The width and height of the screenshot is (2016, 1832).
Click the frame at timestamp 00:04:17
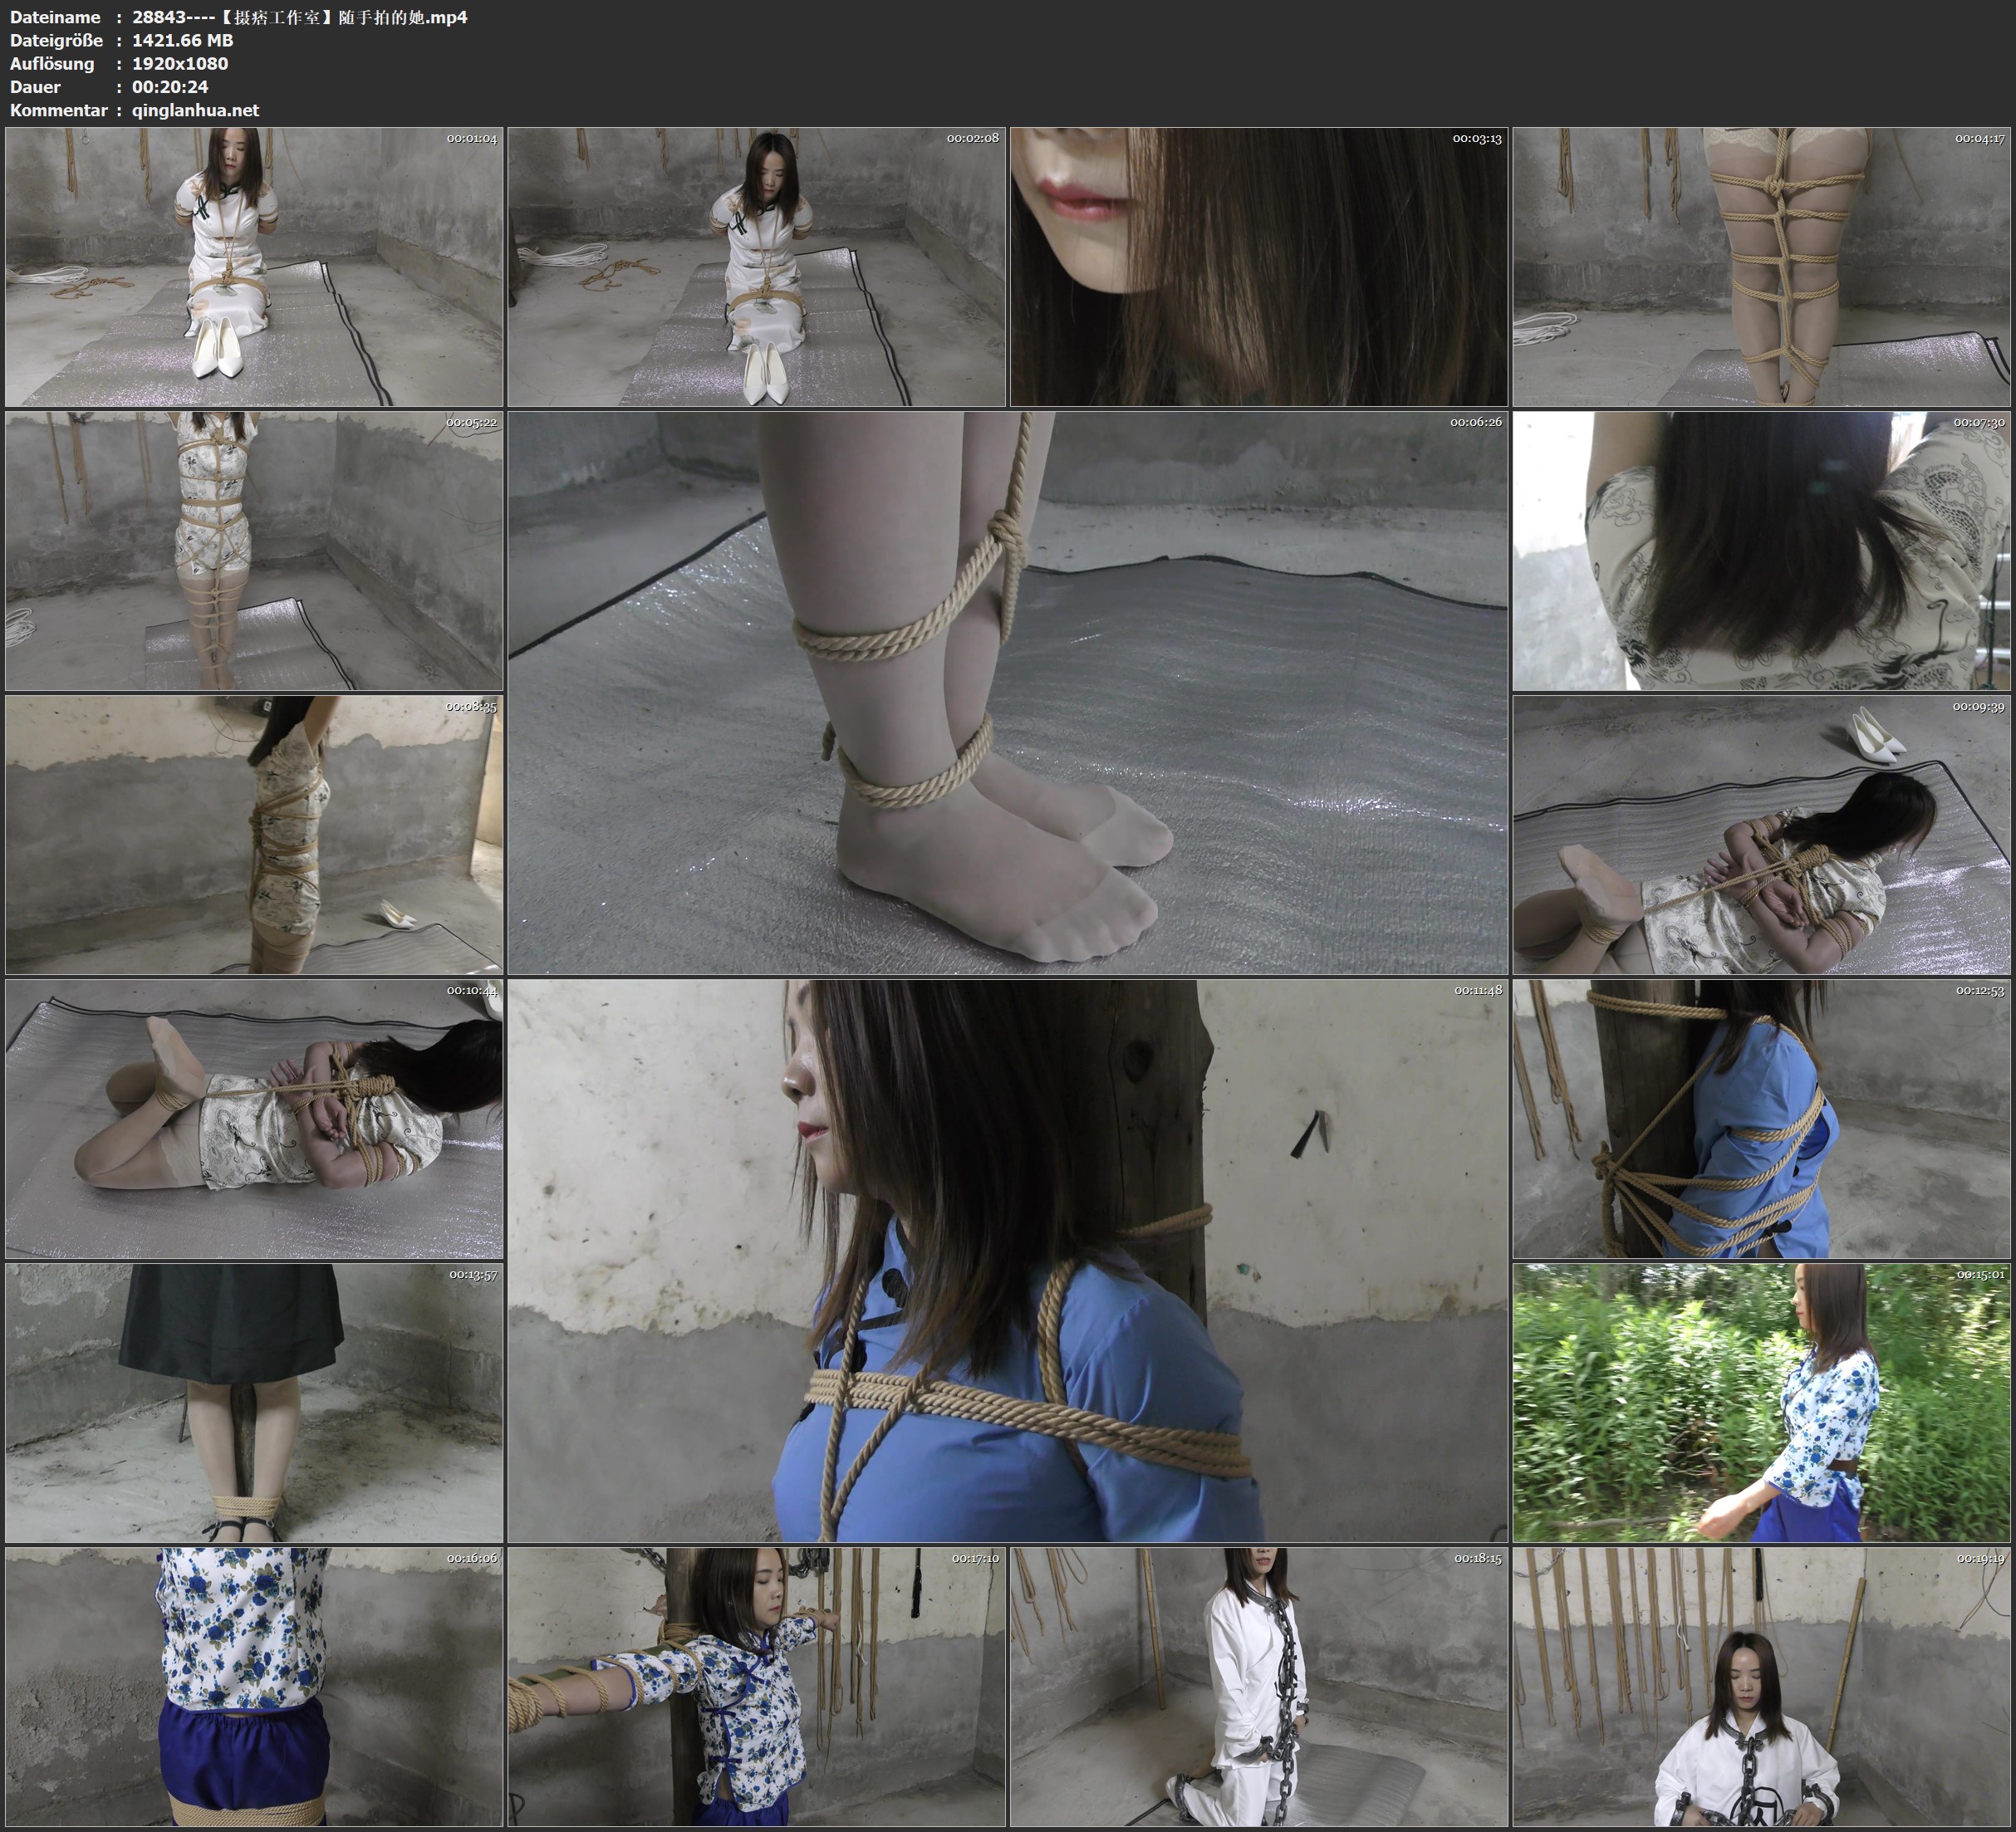(x=1761, y=266)
